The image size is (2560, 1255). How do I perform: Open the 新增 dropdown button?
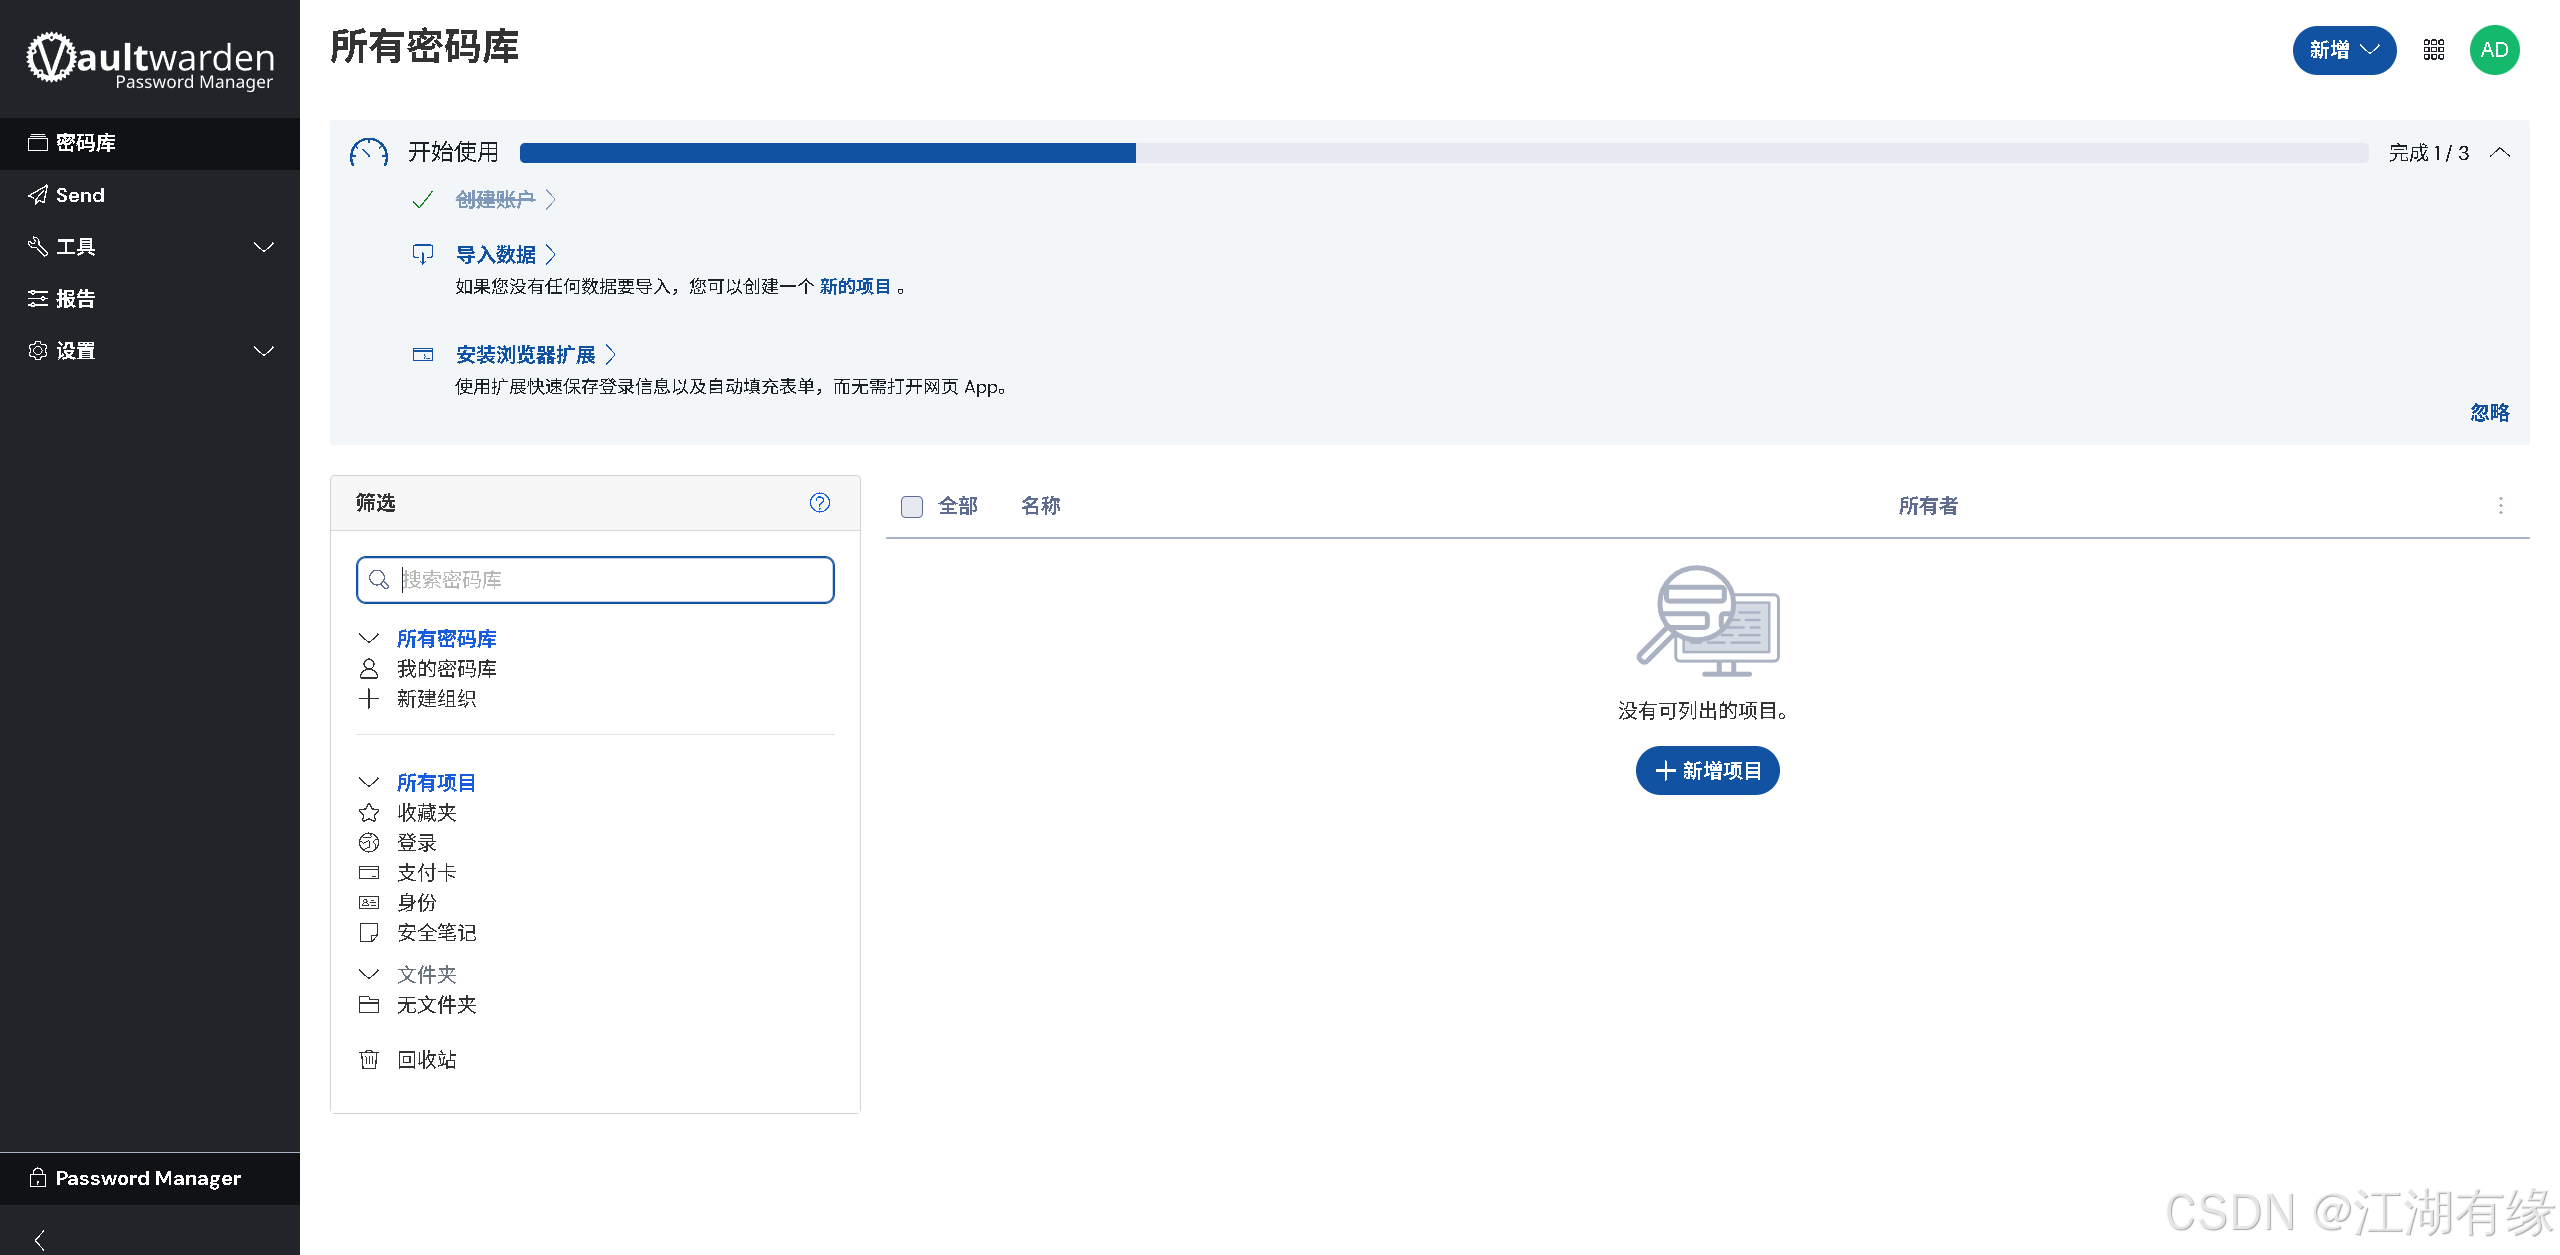tap(2343, 50)
